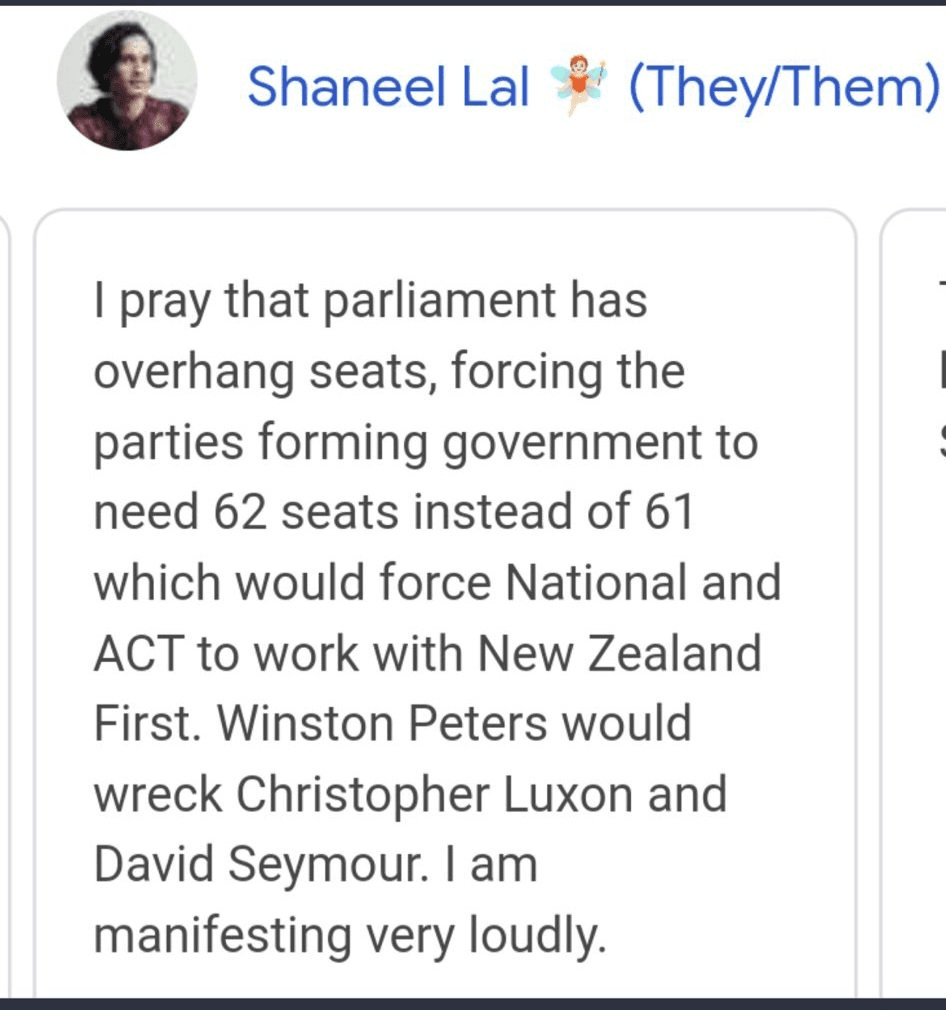
Task: Select the previous card edge on left
Action: [x=5, y=604]
